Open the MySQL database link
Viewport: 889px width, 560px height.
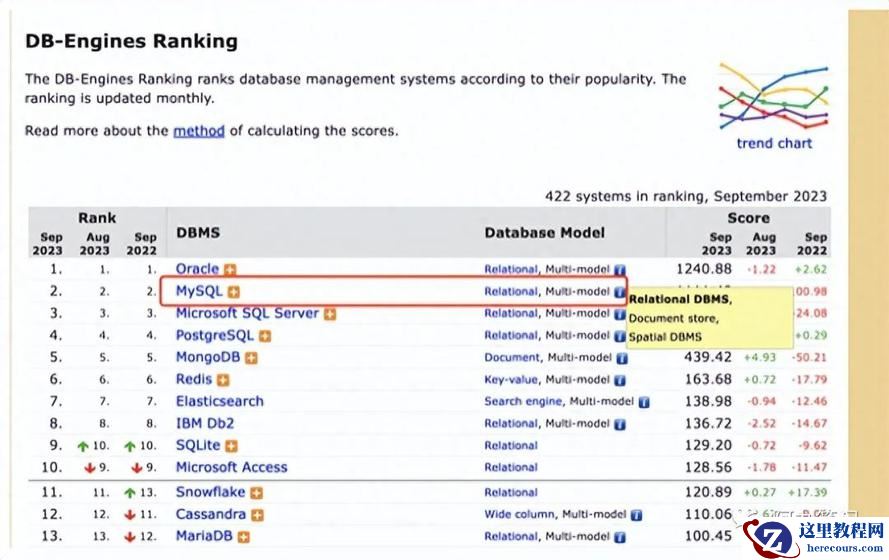click(198, 291)
